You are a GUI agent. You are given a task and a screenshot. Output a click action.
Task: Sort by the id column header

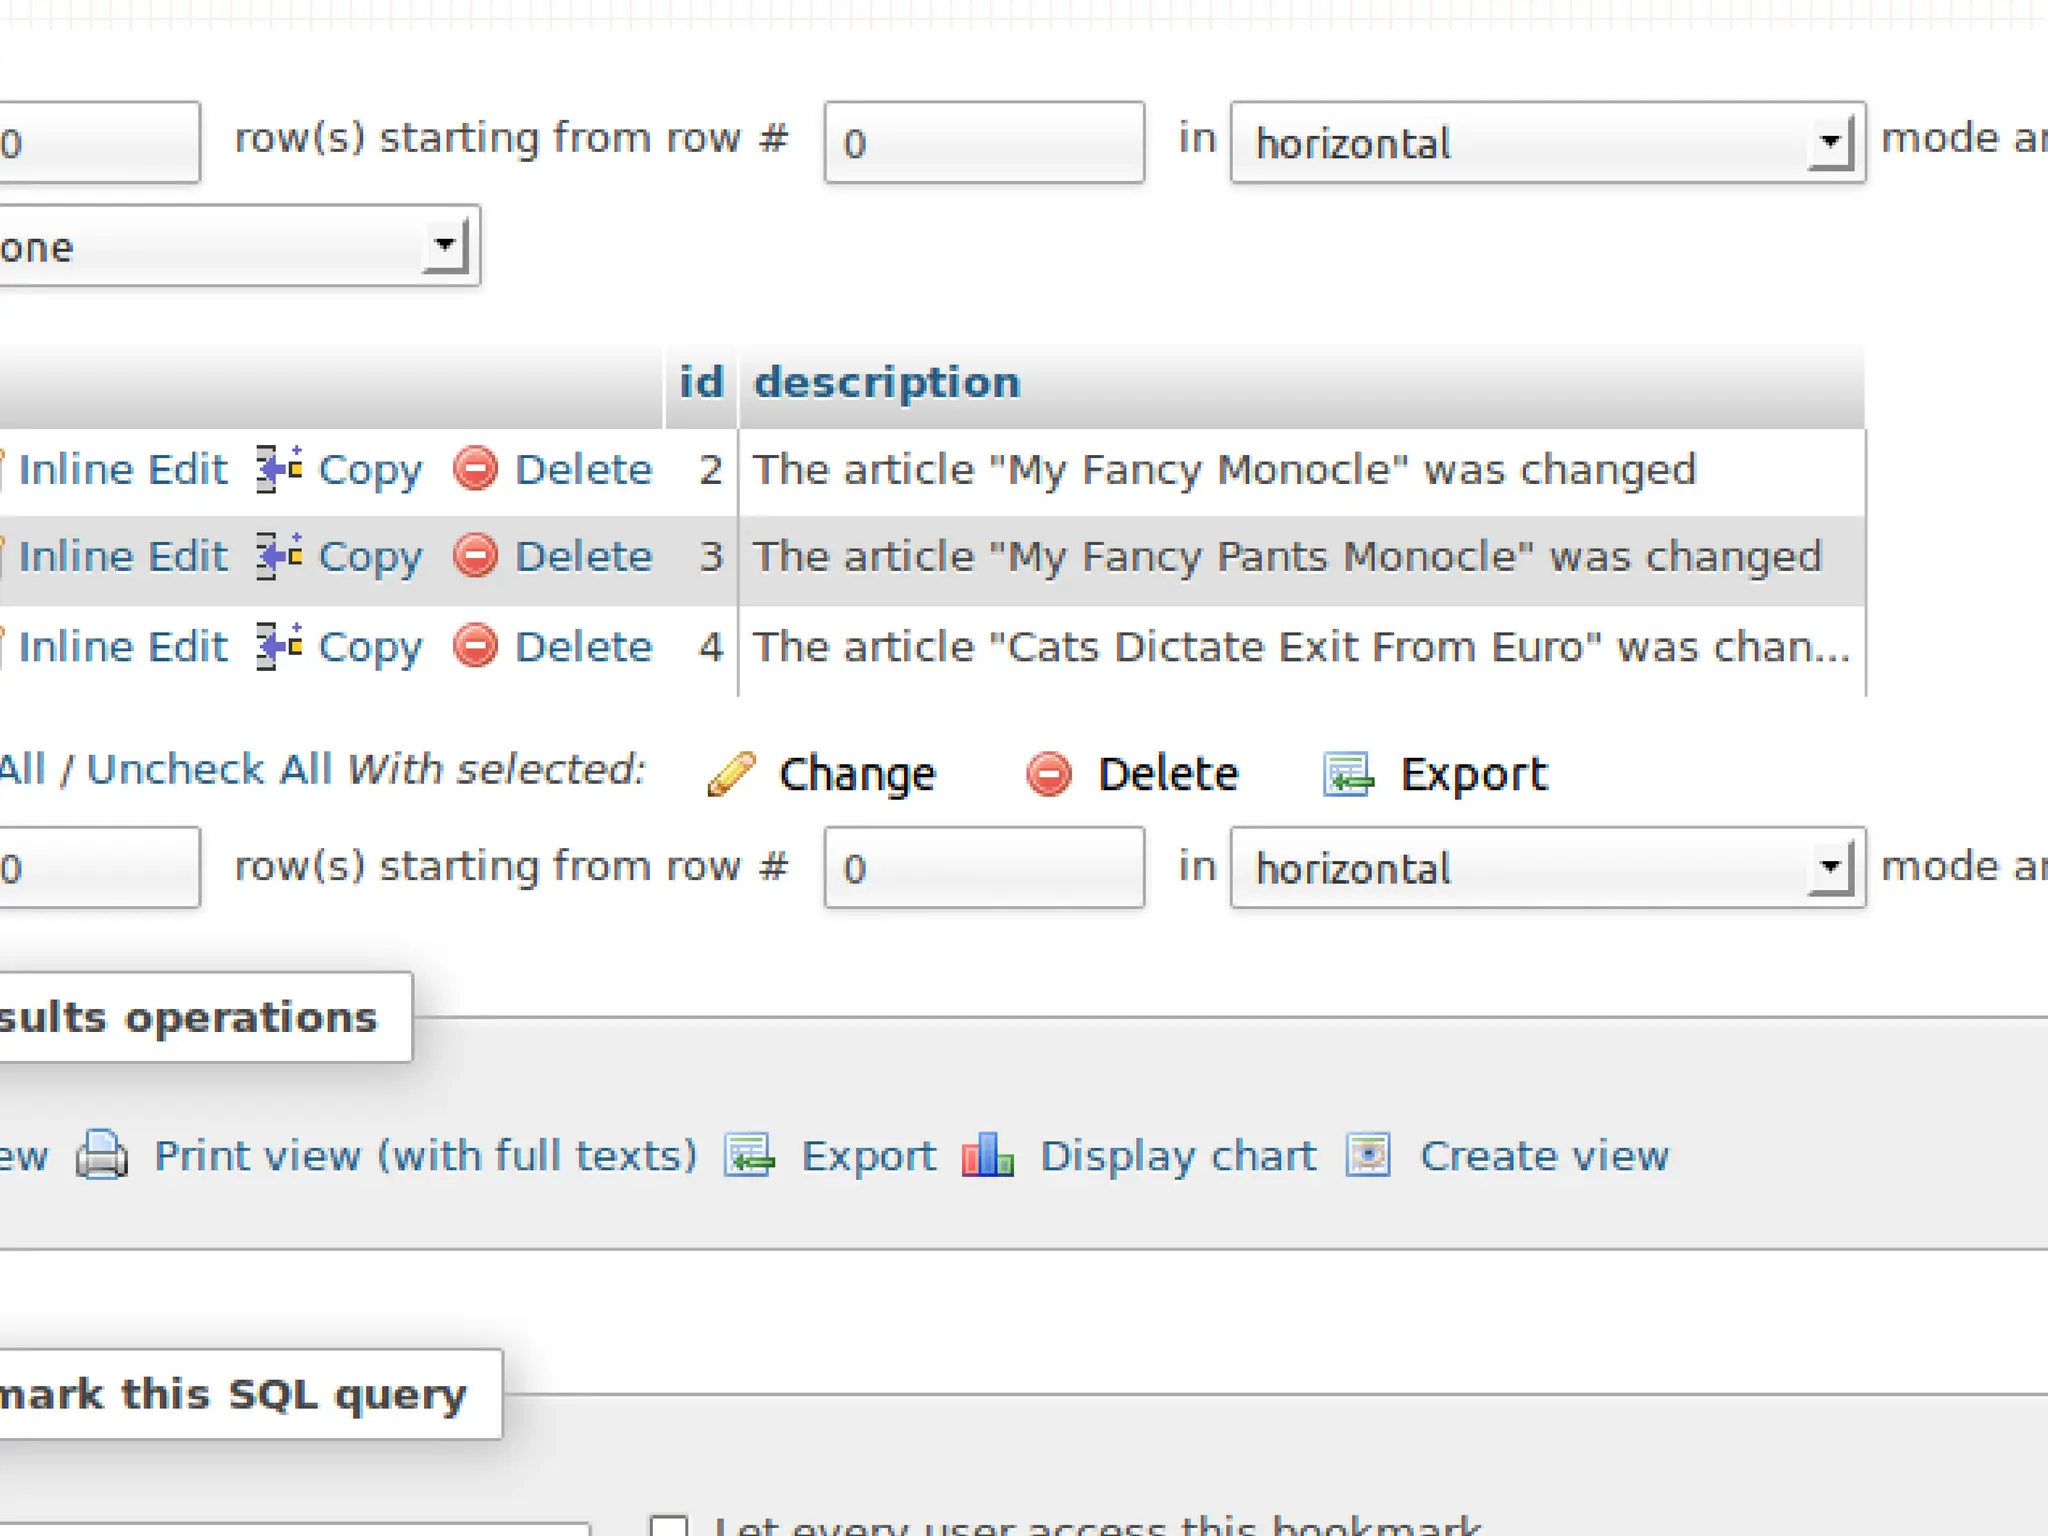pos(701,383)
